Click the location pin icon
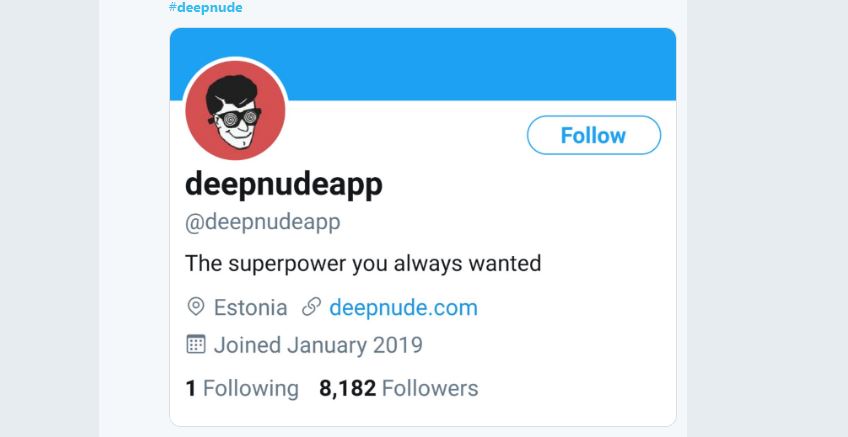 click(x=196, y=307)
